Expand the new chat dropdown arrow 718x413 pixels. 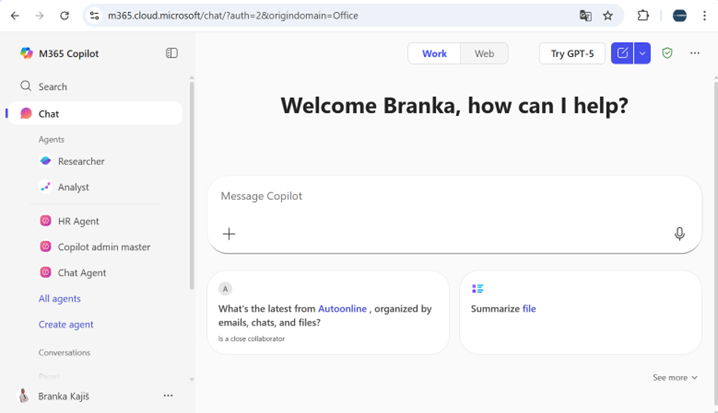click(643, 53)
